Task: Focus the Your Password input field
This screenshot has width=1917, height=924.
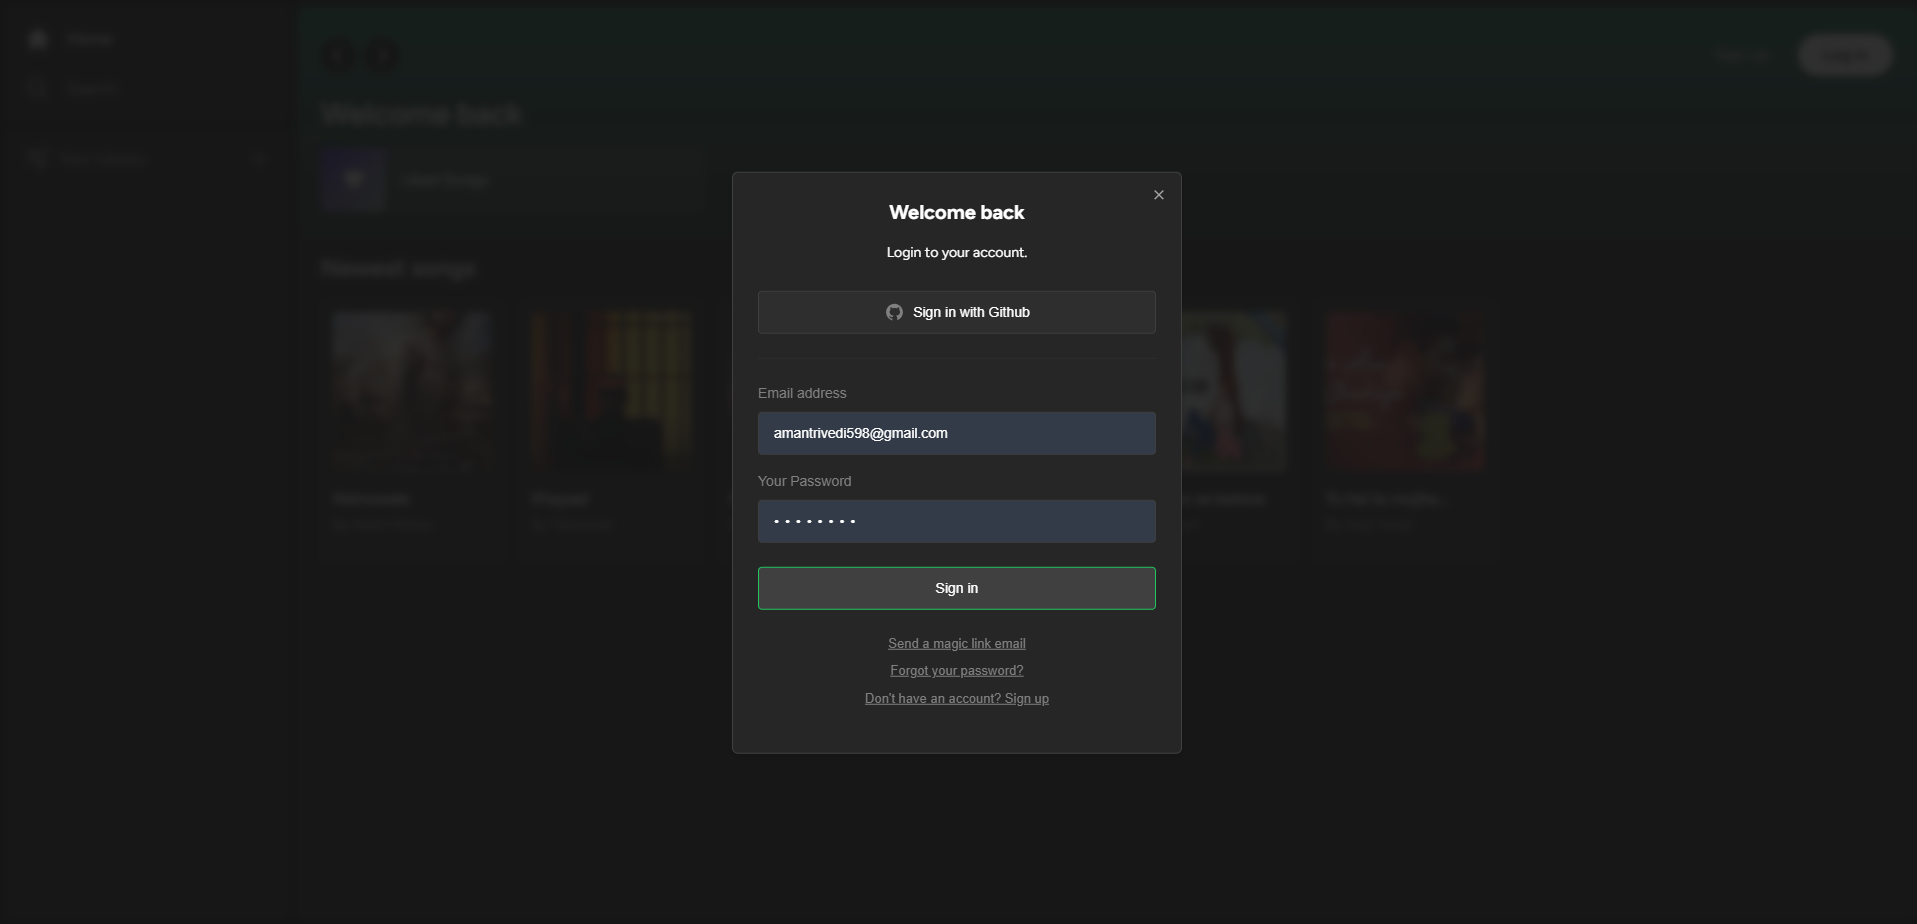Action: coord(956,521)
